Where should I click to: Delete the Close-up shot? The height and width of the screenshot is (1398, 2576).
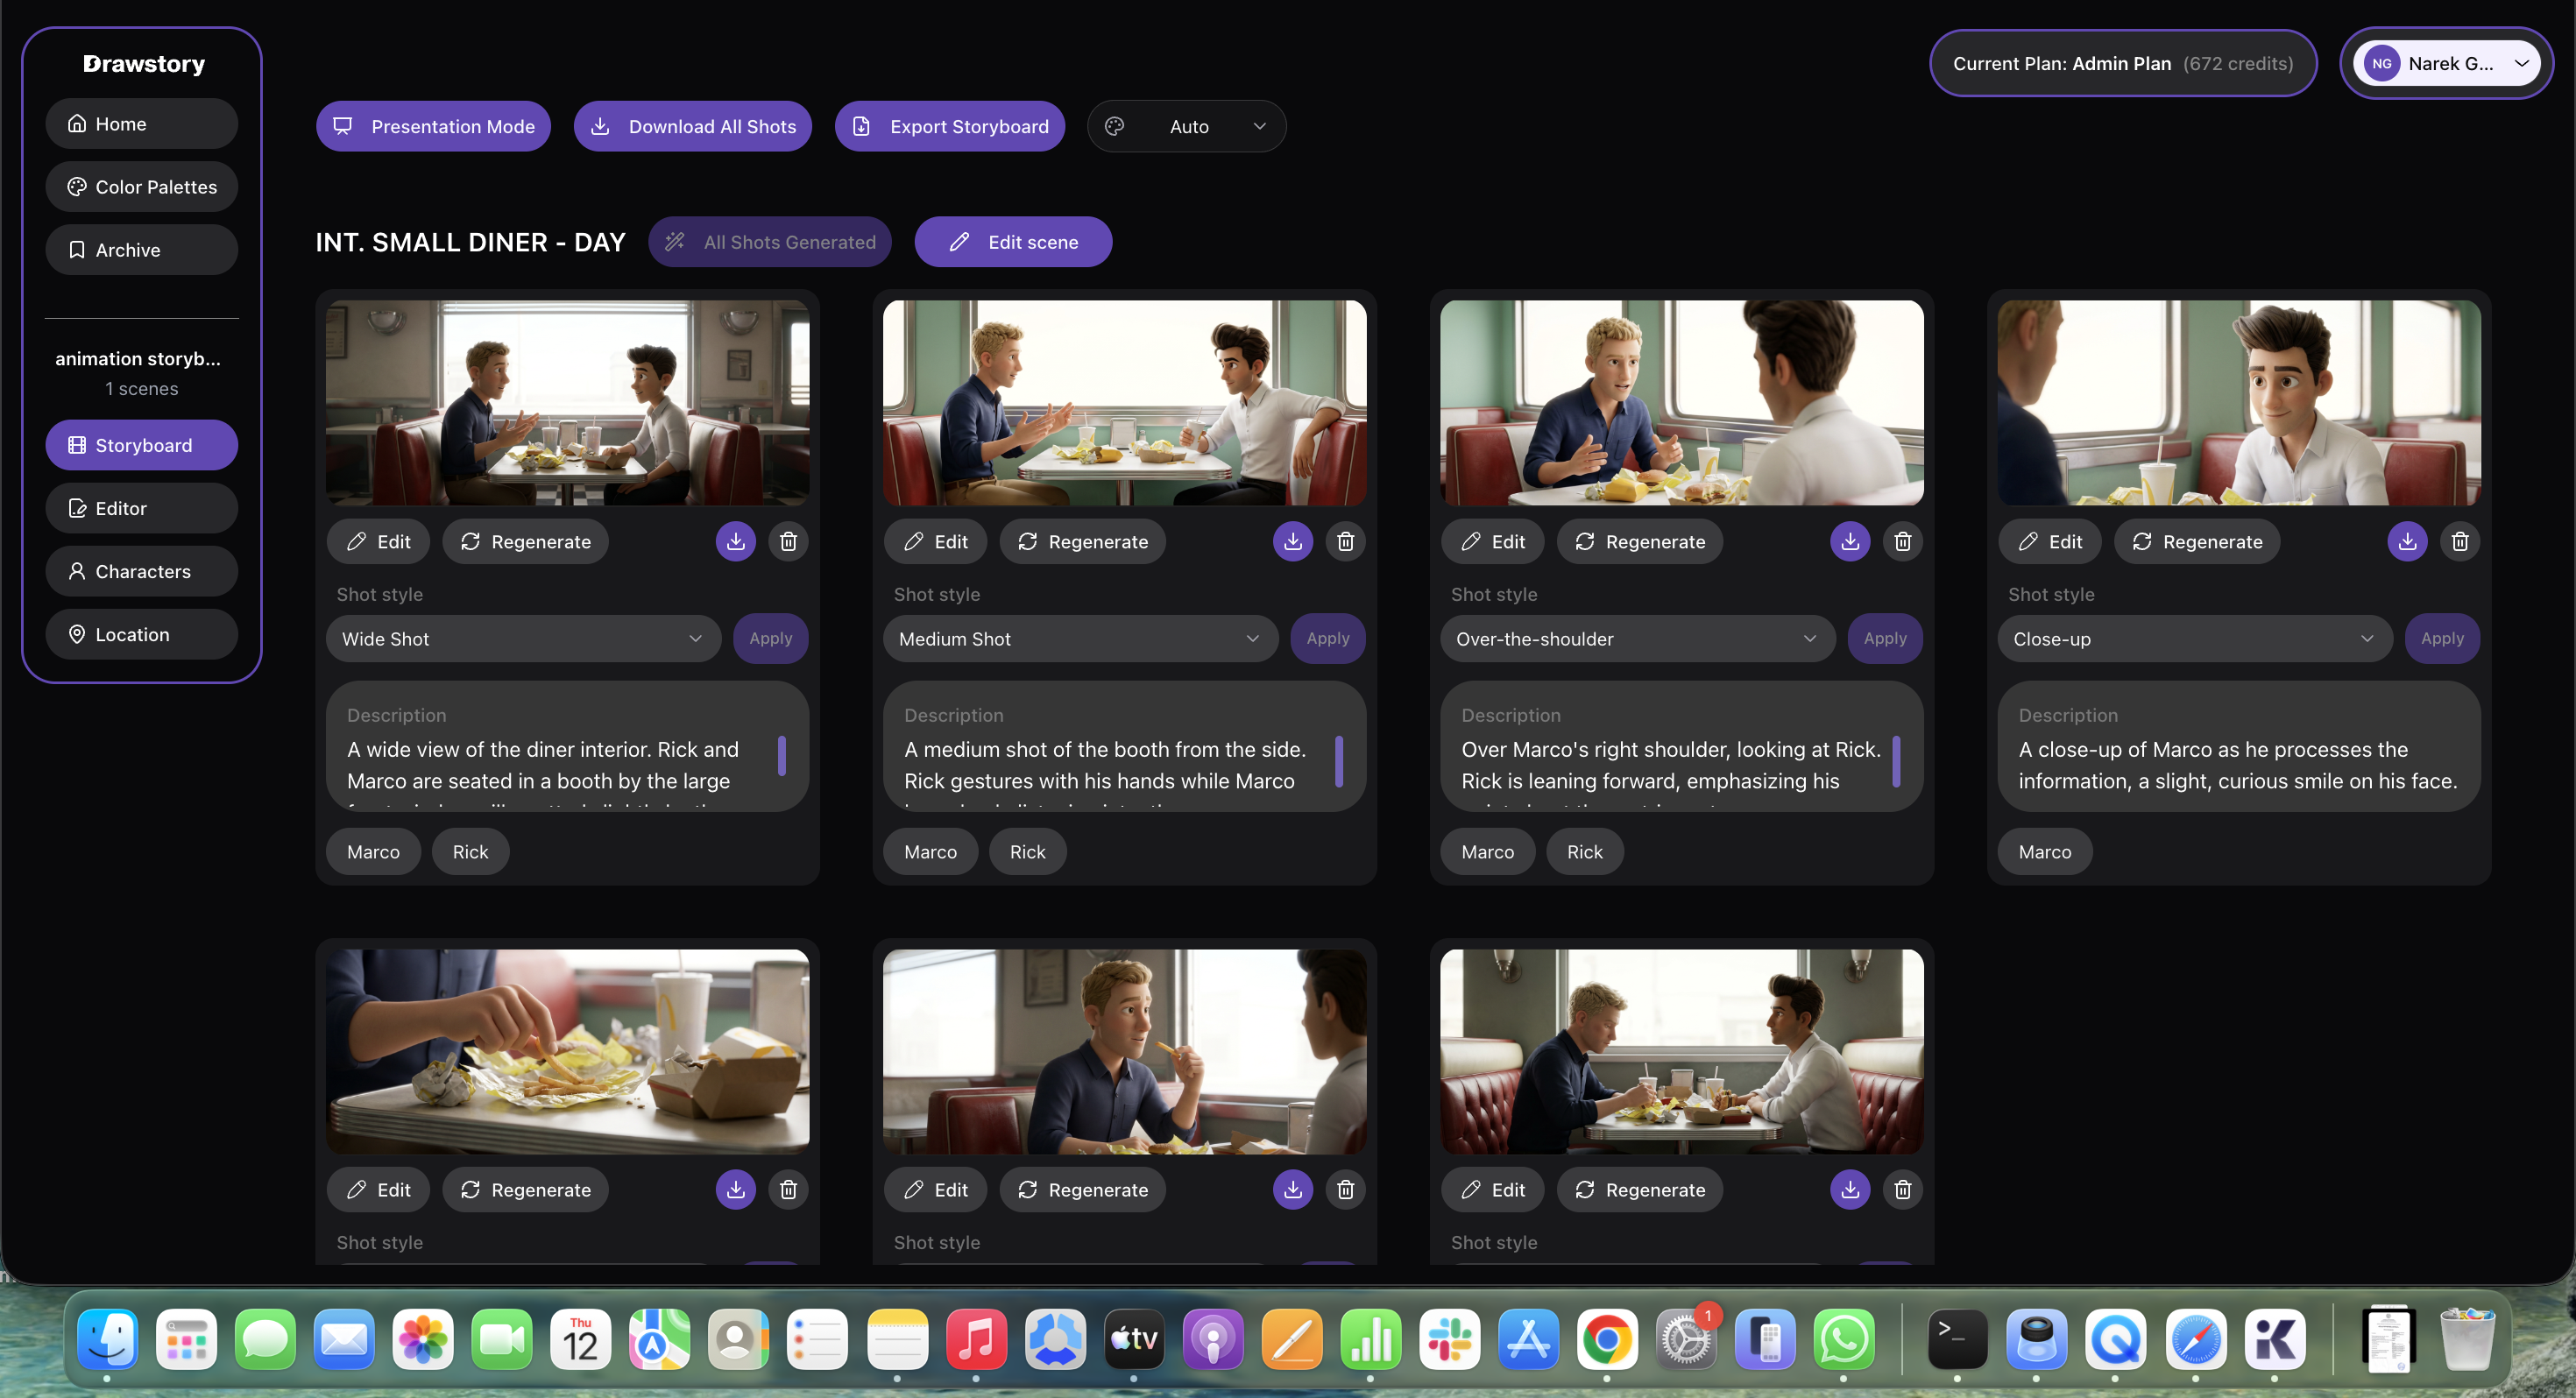pyautogui.click(x=2461, y=541)
